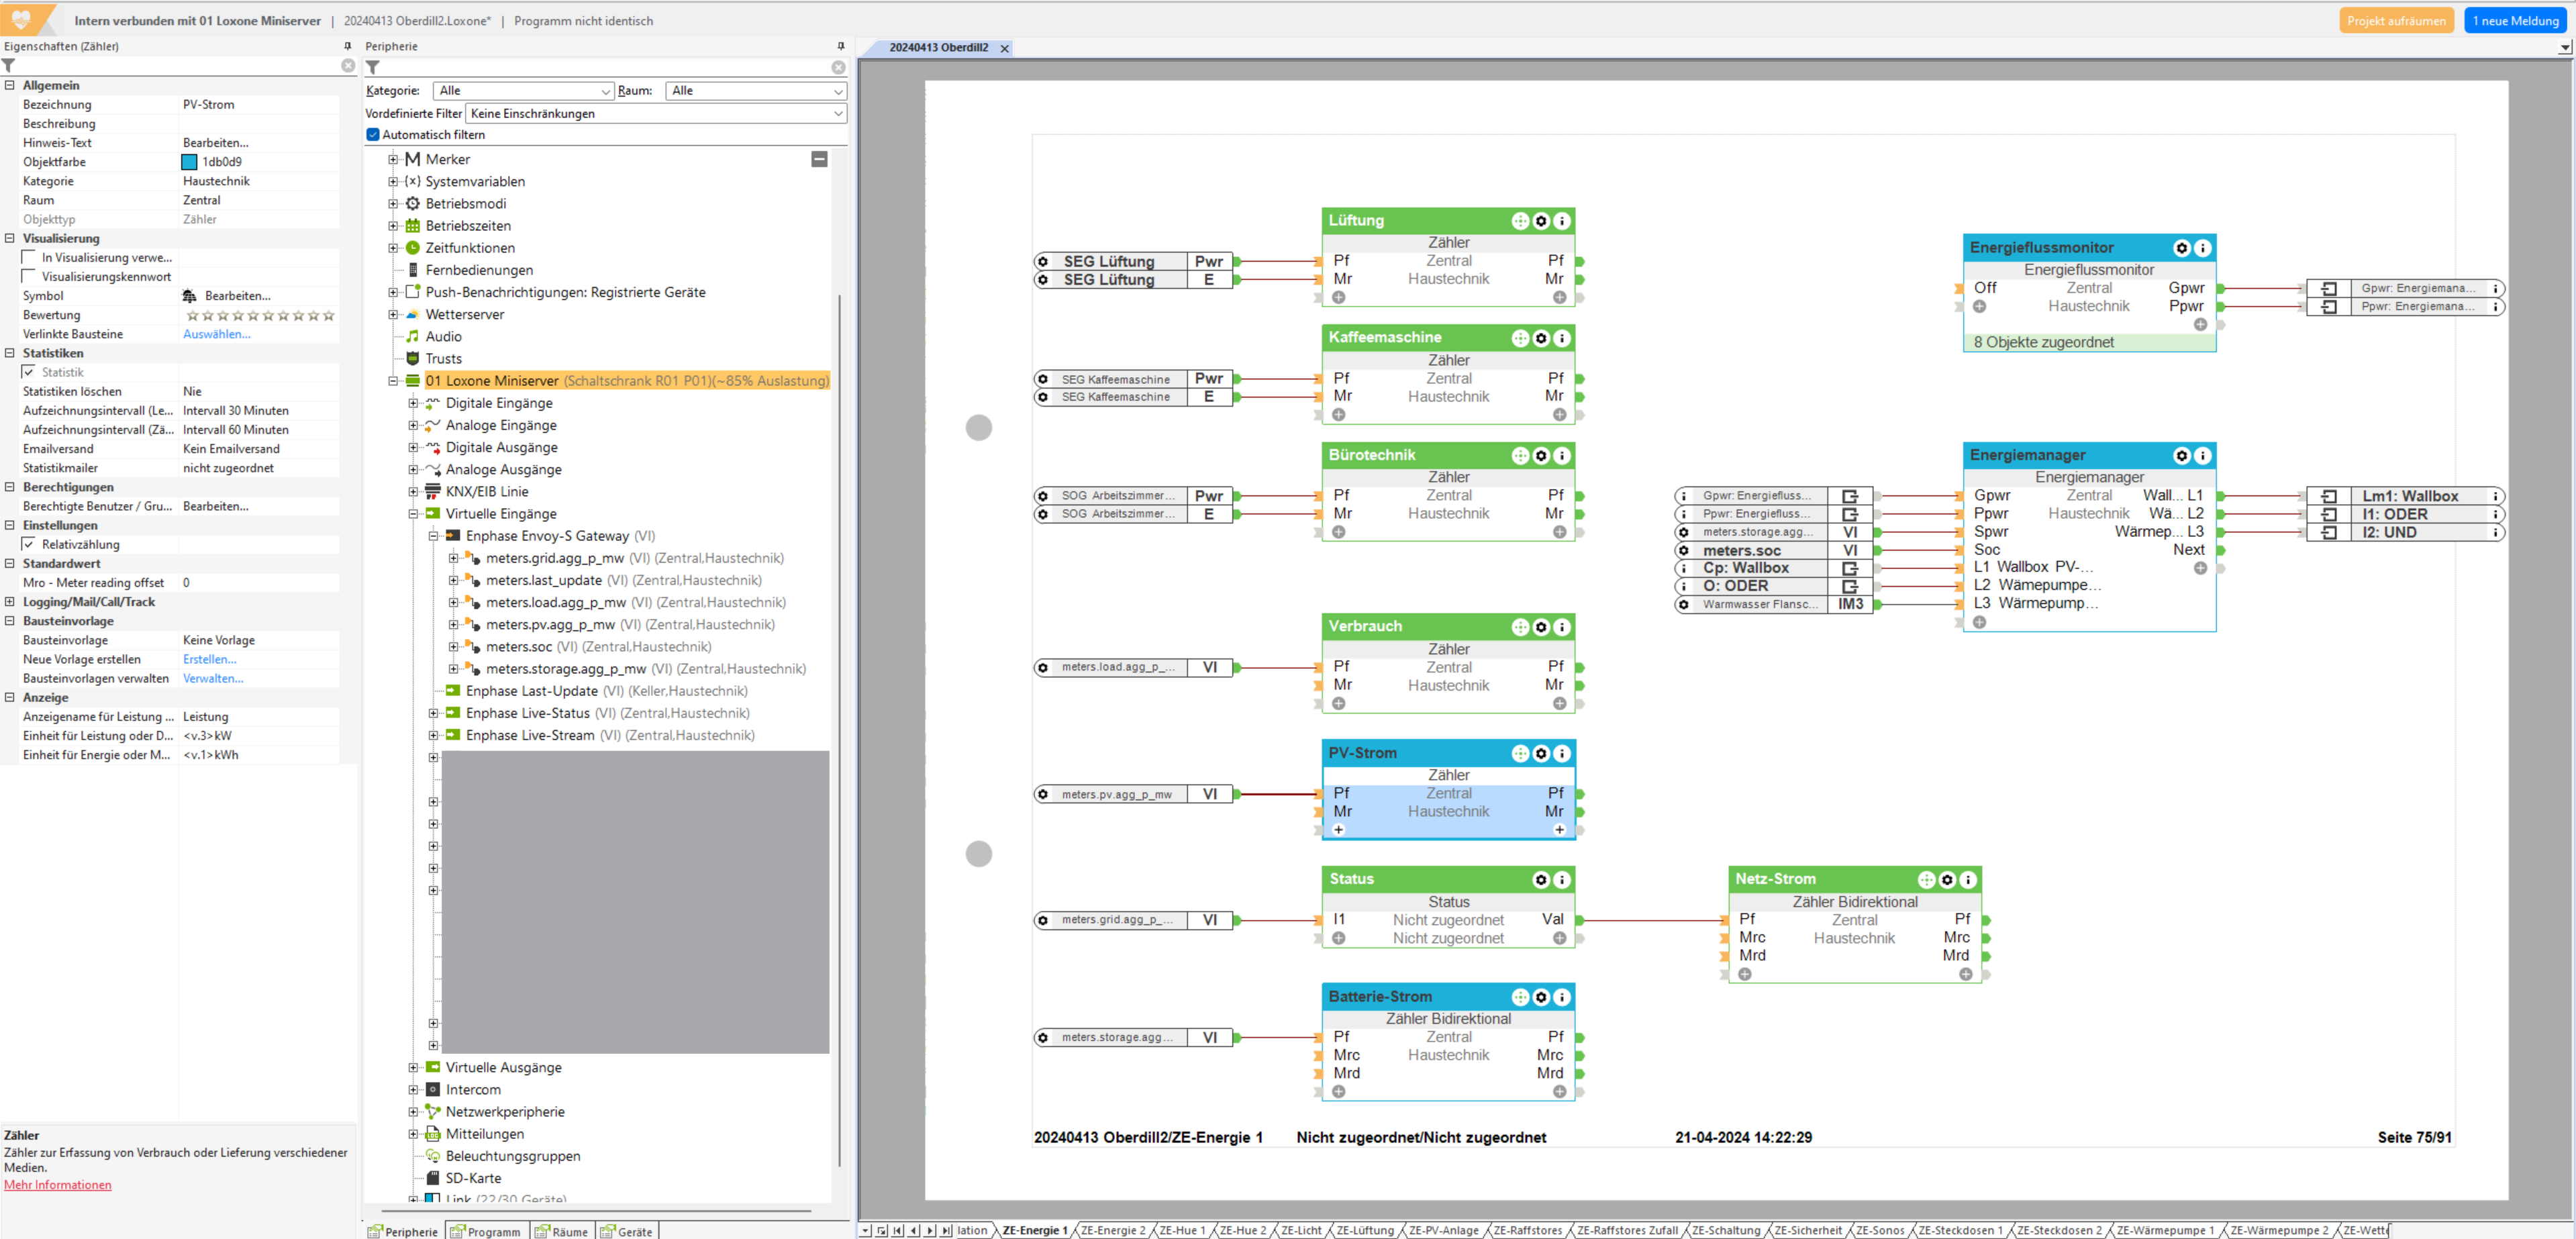Image resolution: width=2576 pixels, height=1239 pixels.
Task: Open the Kategorie dropdown
Action: click(x=524, y=91)
